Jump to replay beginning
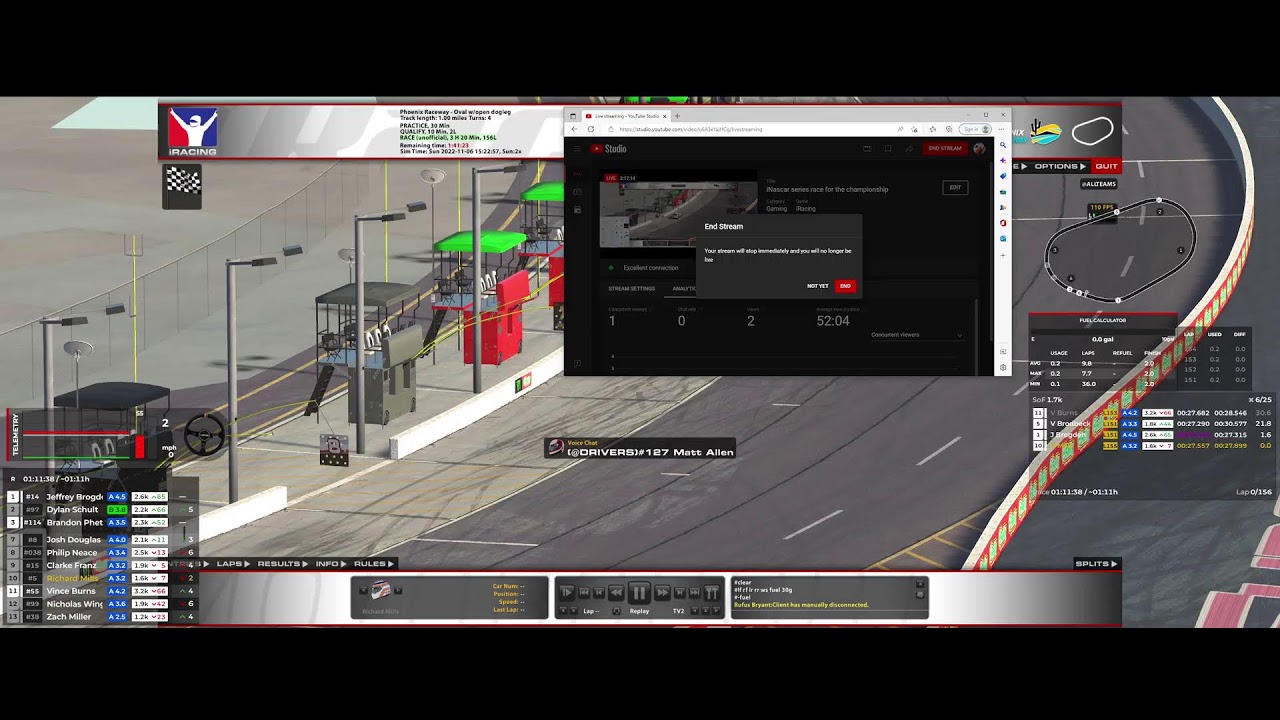The image size is (1280, 720). (584, 592)
